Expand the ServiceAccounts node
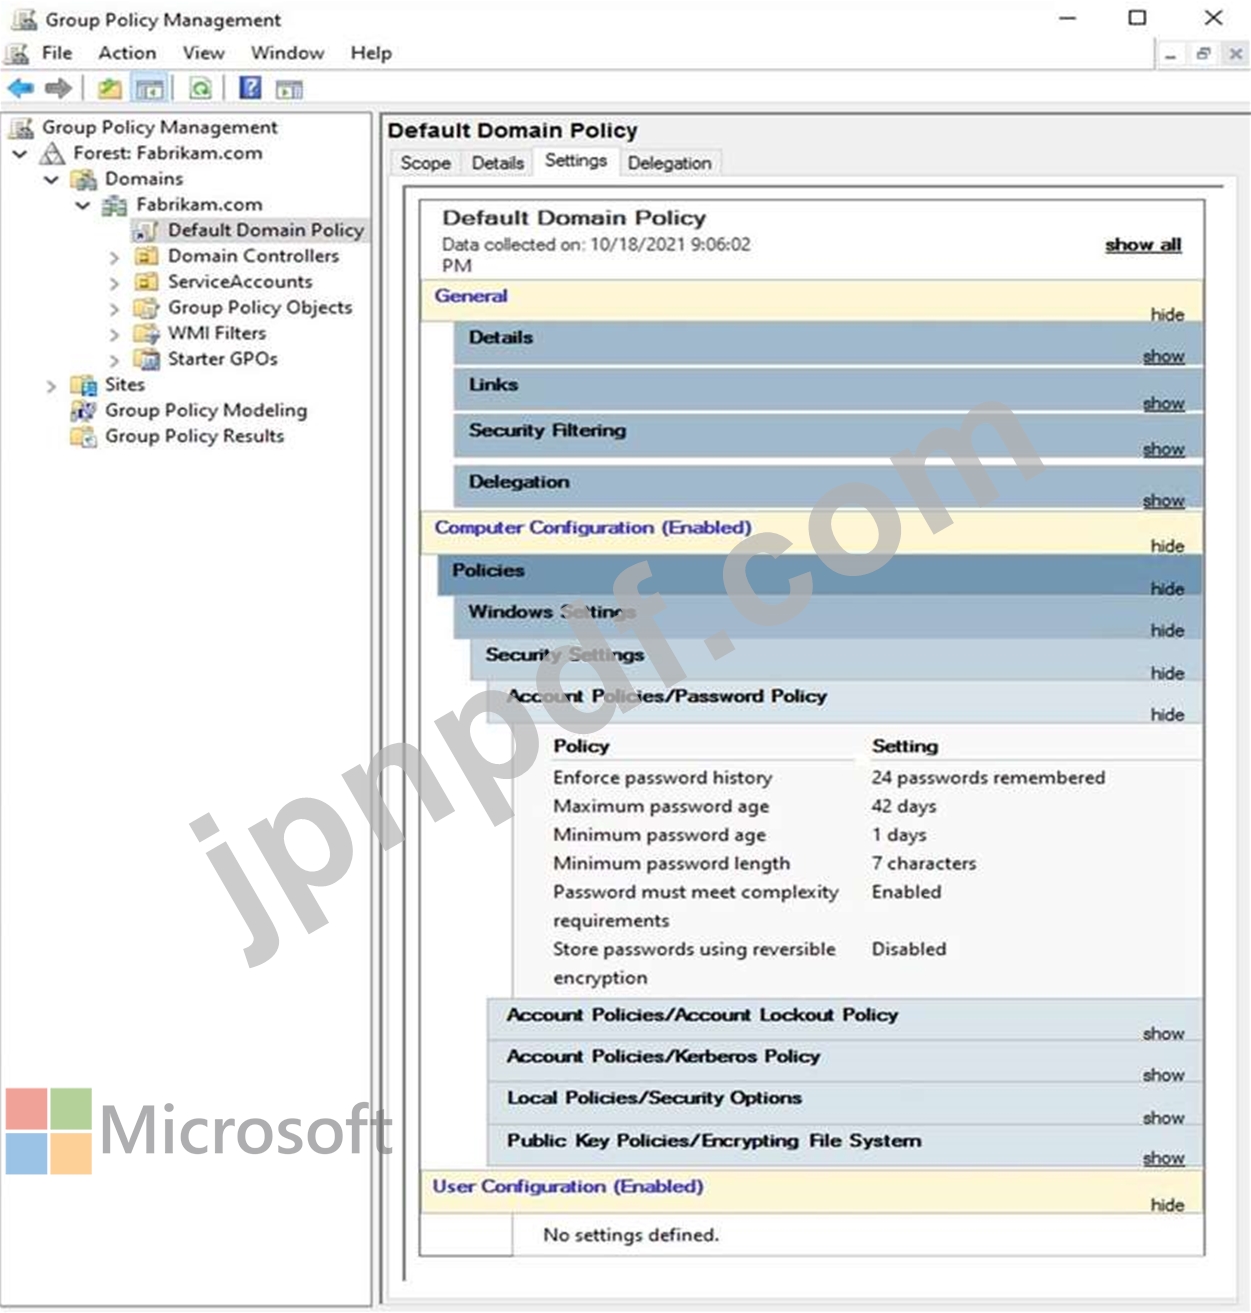The width and height of the screenshot is (1251, 1313). [x=114, y=284]
